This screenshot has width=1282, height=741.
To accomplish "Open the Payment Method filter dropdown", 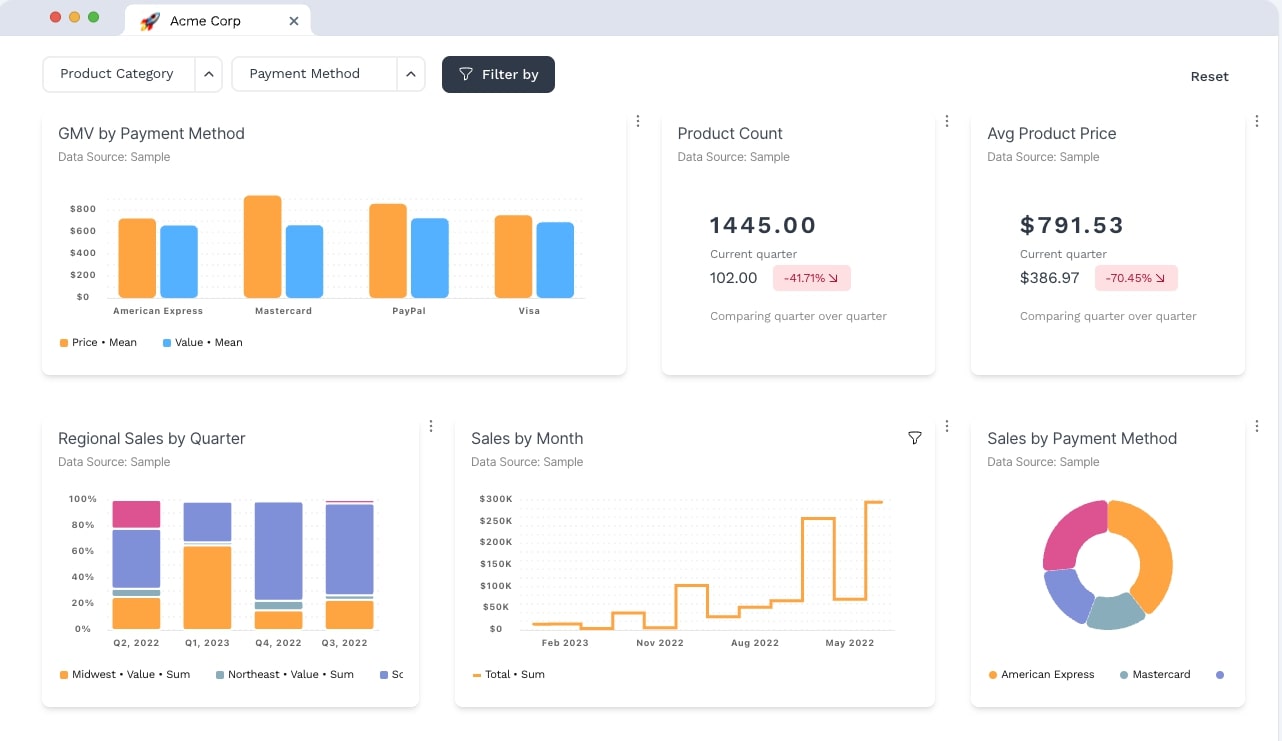I will [304, 73].
